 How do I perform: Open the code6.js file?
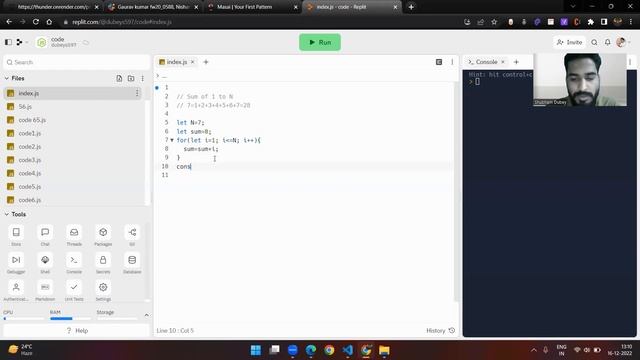pyautogui.click(x=74, y=200)
